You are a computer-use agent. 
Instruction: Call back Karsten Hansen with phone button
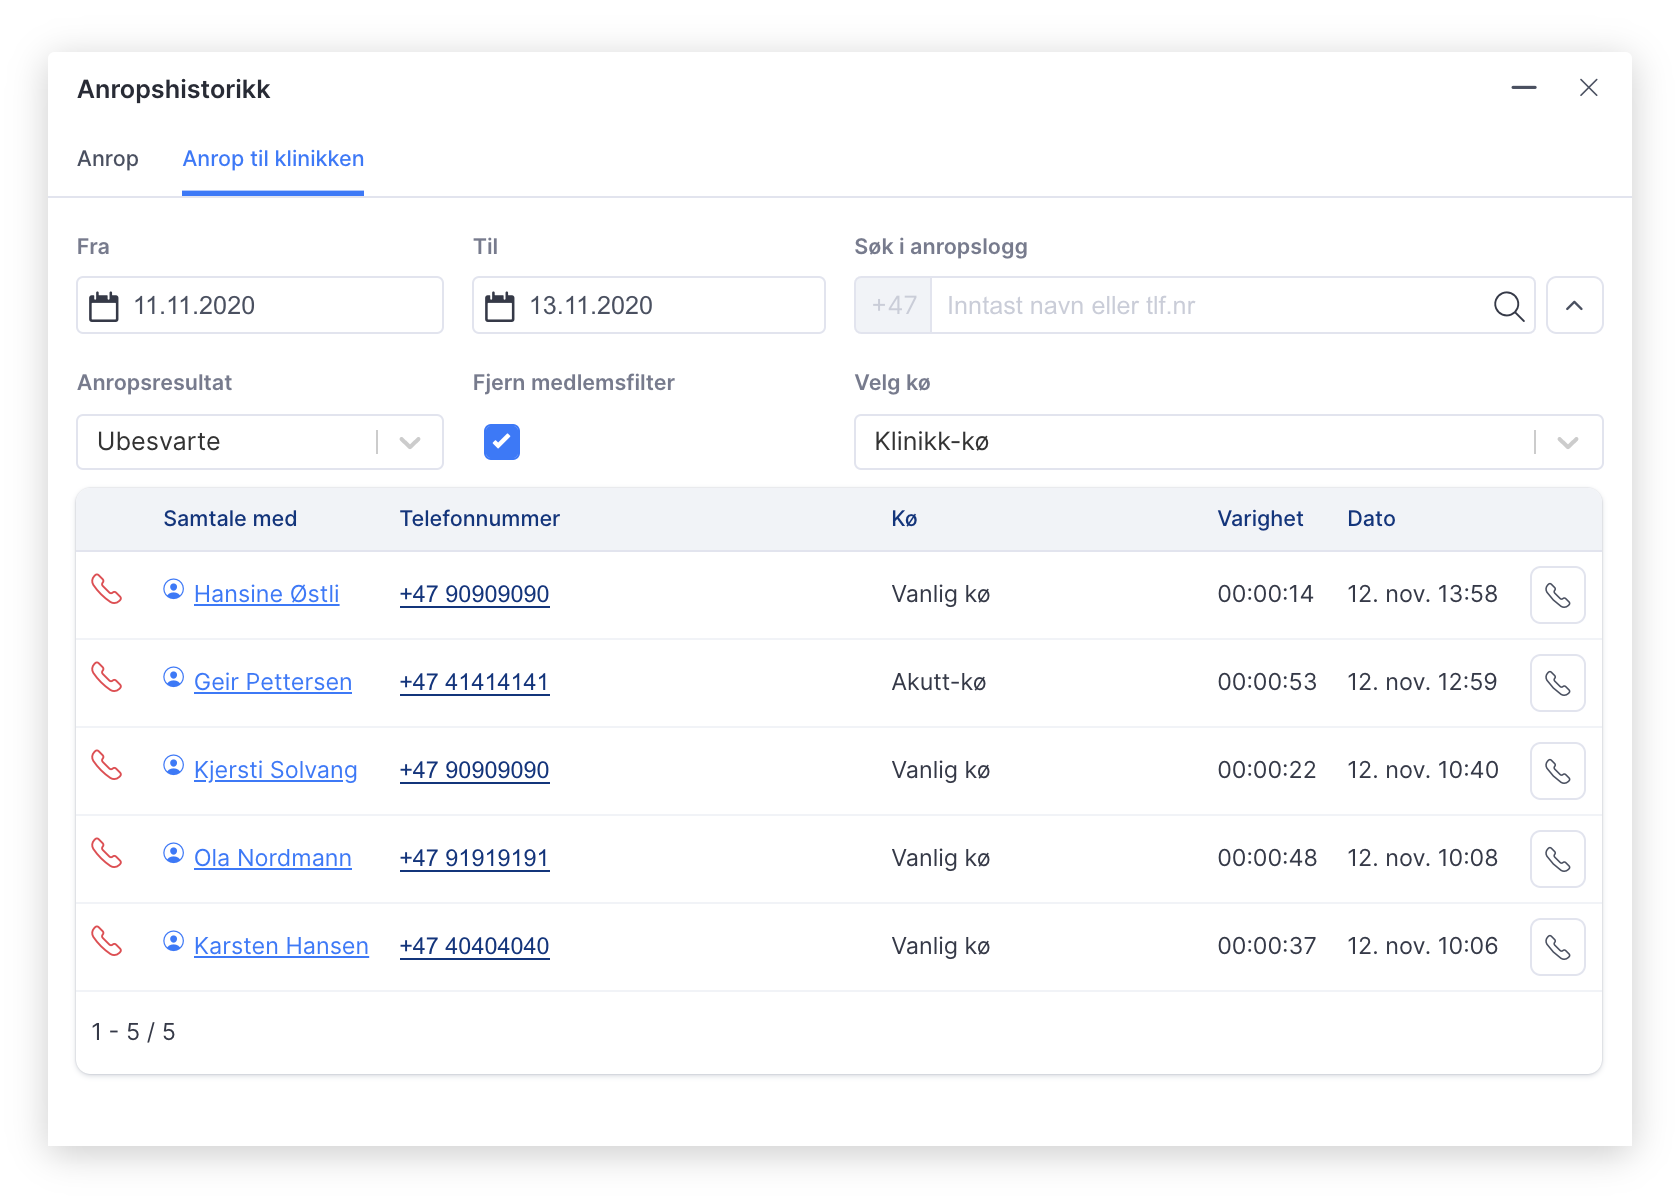pos(1558,947)
